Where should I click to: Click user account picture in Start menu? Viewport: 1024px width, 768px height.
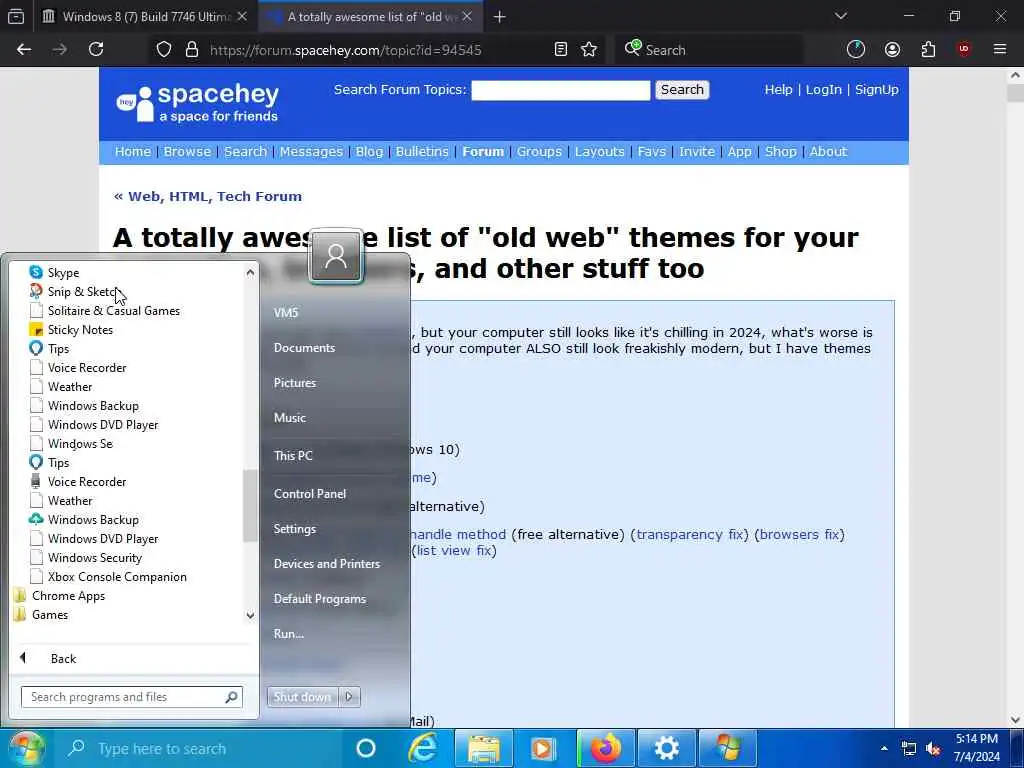click(336, 256)
